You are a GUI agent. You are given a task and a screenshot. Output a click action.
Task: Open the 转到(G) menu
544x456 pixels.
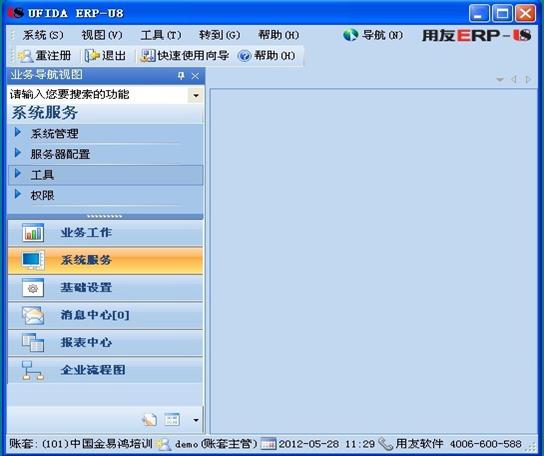[220, 35]
